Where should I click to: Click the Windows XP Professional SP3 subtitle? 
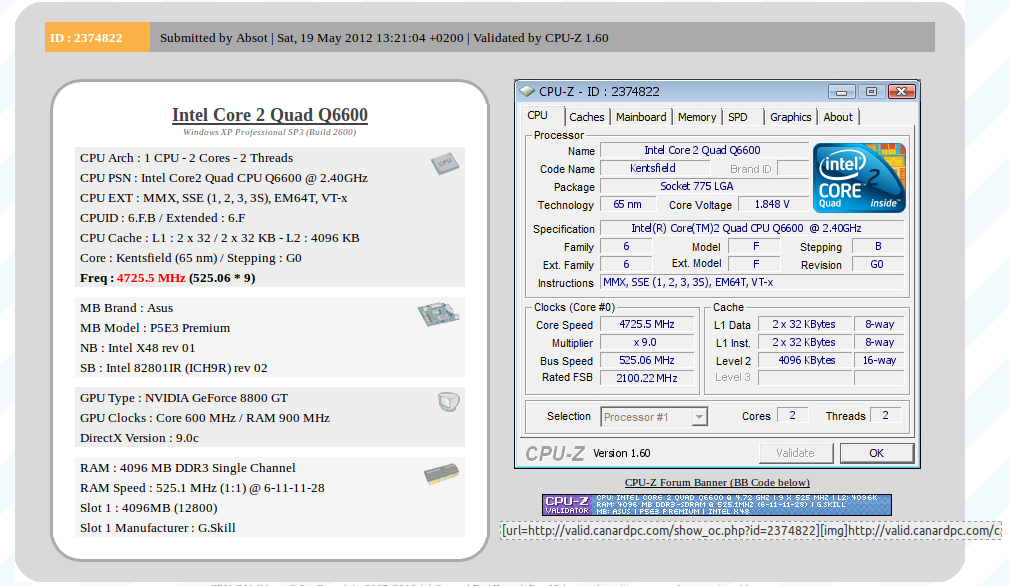(270, 132)
